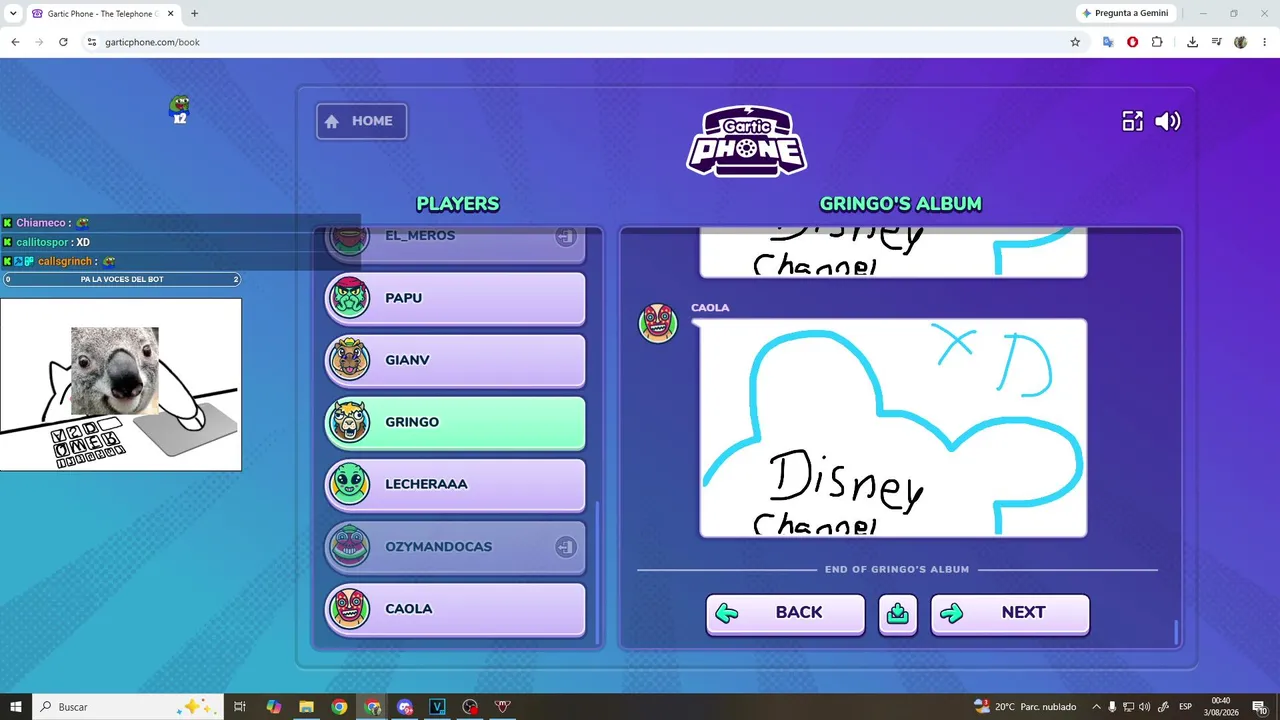Go BACK to the previous album
Viewport: 1280px width, 720px height.
[785, 614]
